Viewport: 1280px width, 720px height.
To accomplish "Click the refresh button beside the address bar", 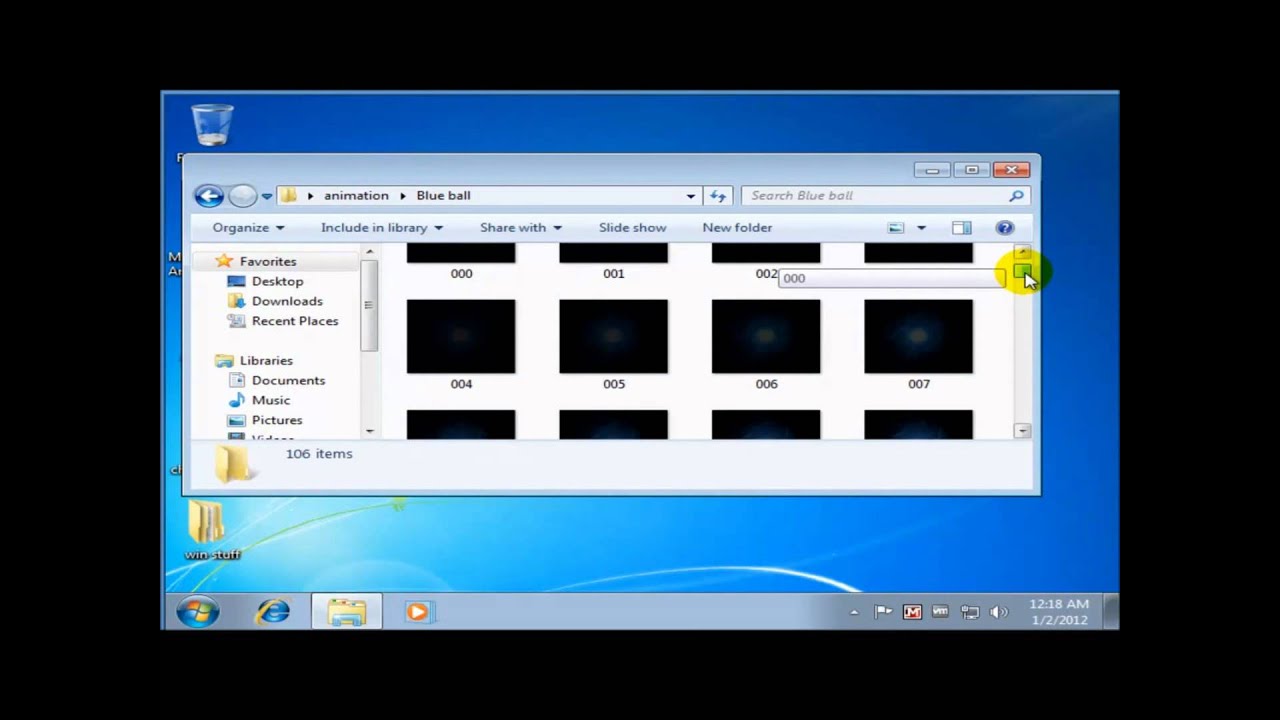I will pyautogui.click(x=718, y=196).
